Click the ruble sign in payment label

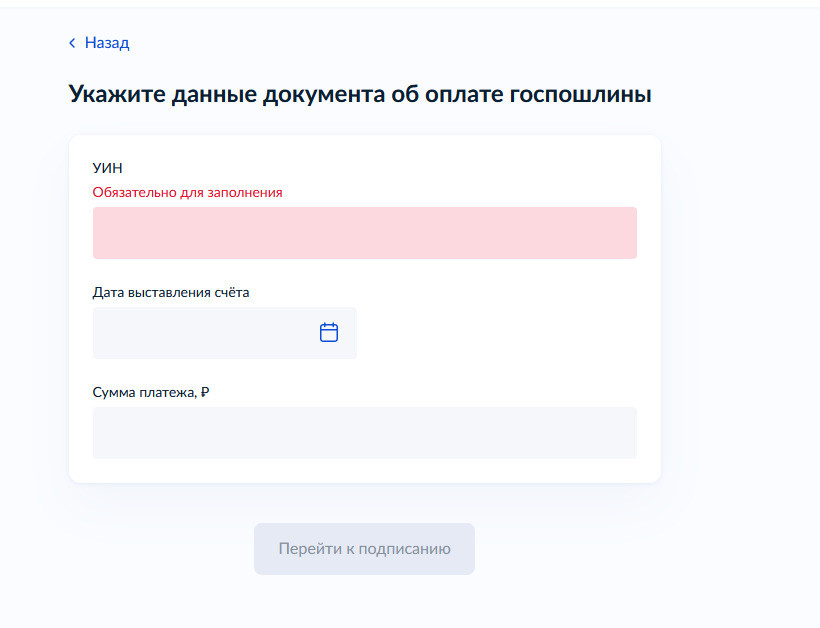205,393
